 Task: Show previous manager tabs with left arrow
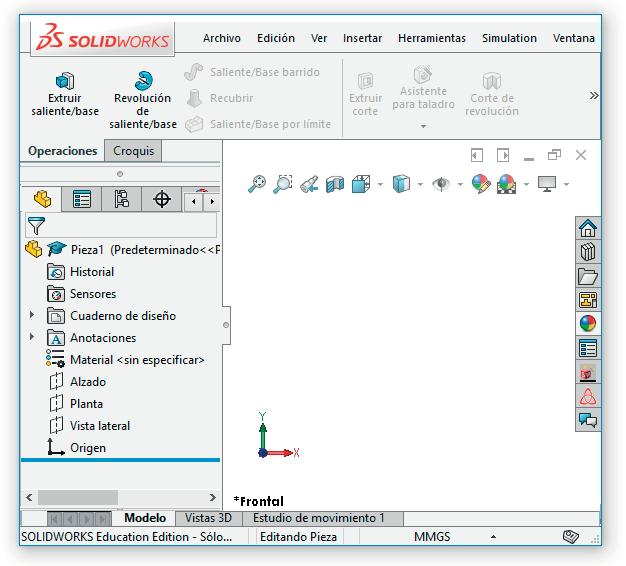[x=194, y=202]
